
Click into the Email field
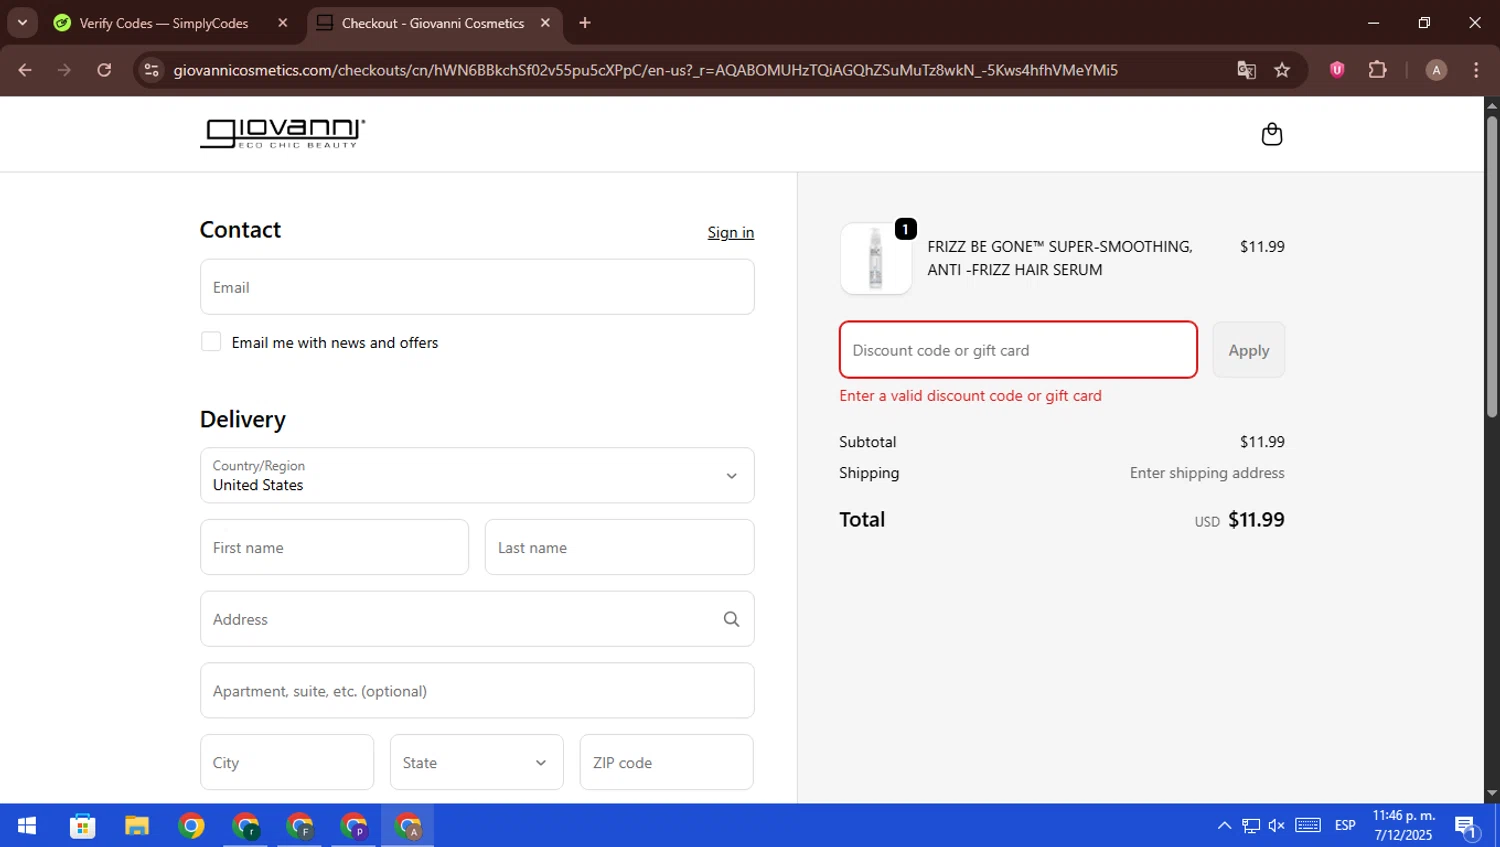click(x=477, y=287)
